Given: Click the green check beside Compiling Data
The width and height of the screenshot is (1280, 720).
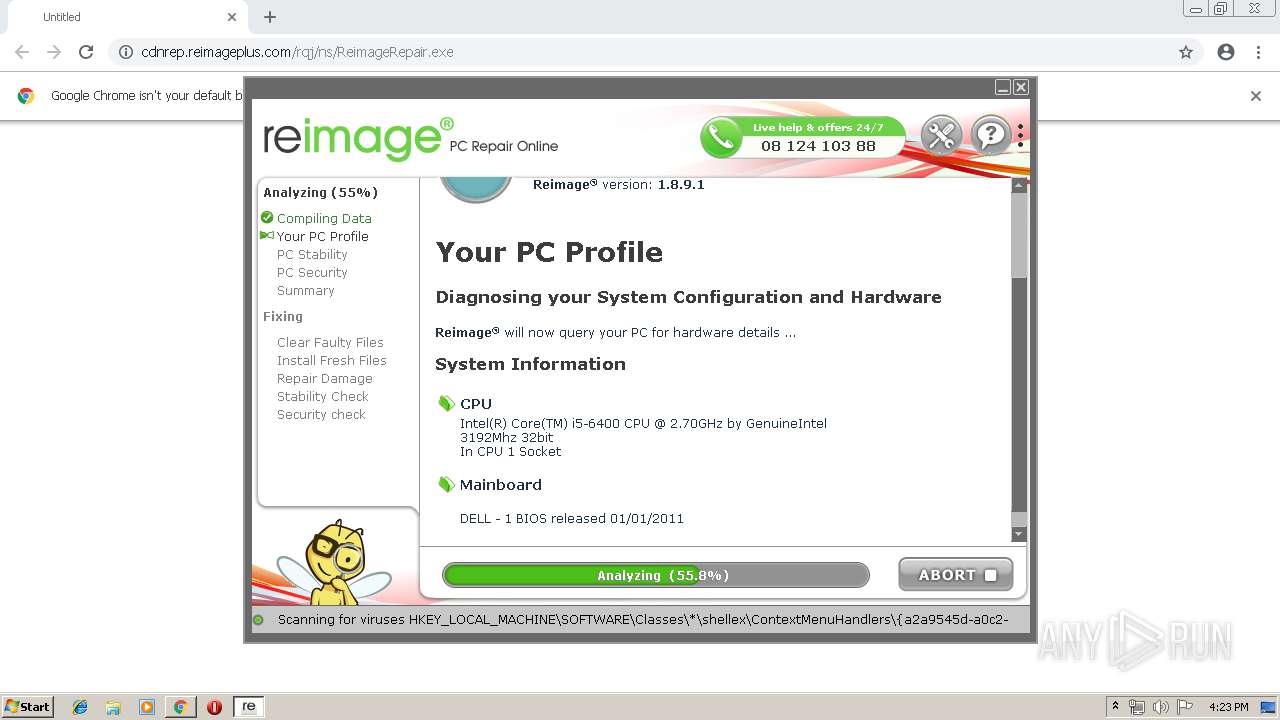Looking at the screenshot, I should coord(267,218).
